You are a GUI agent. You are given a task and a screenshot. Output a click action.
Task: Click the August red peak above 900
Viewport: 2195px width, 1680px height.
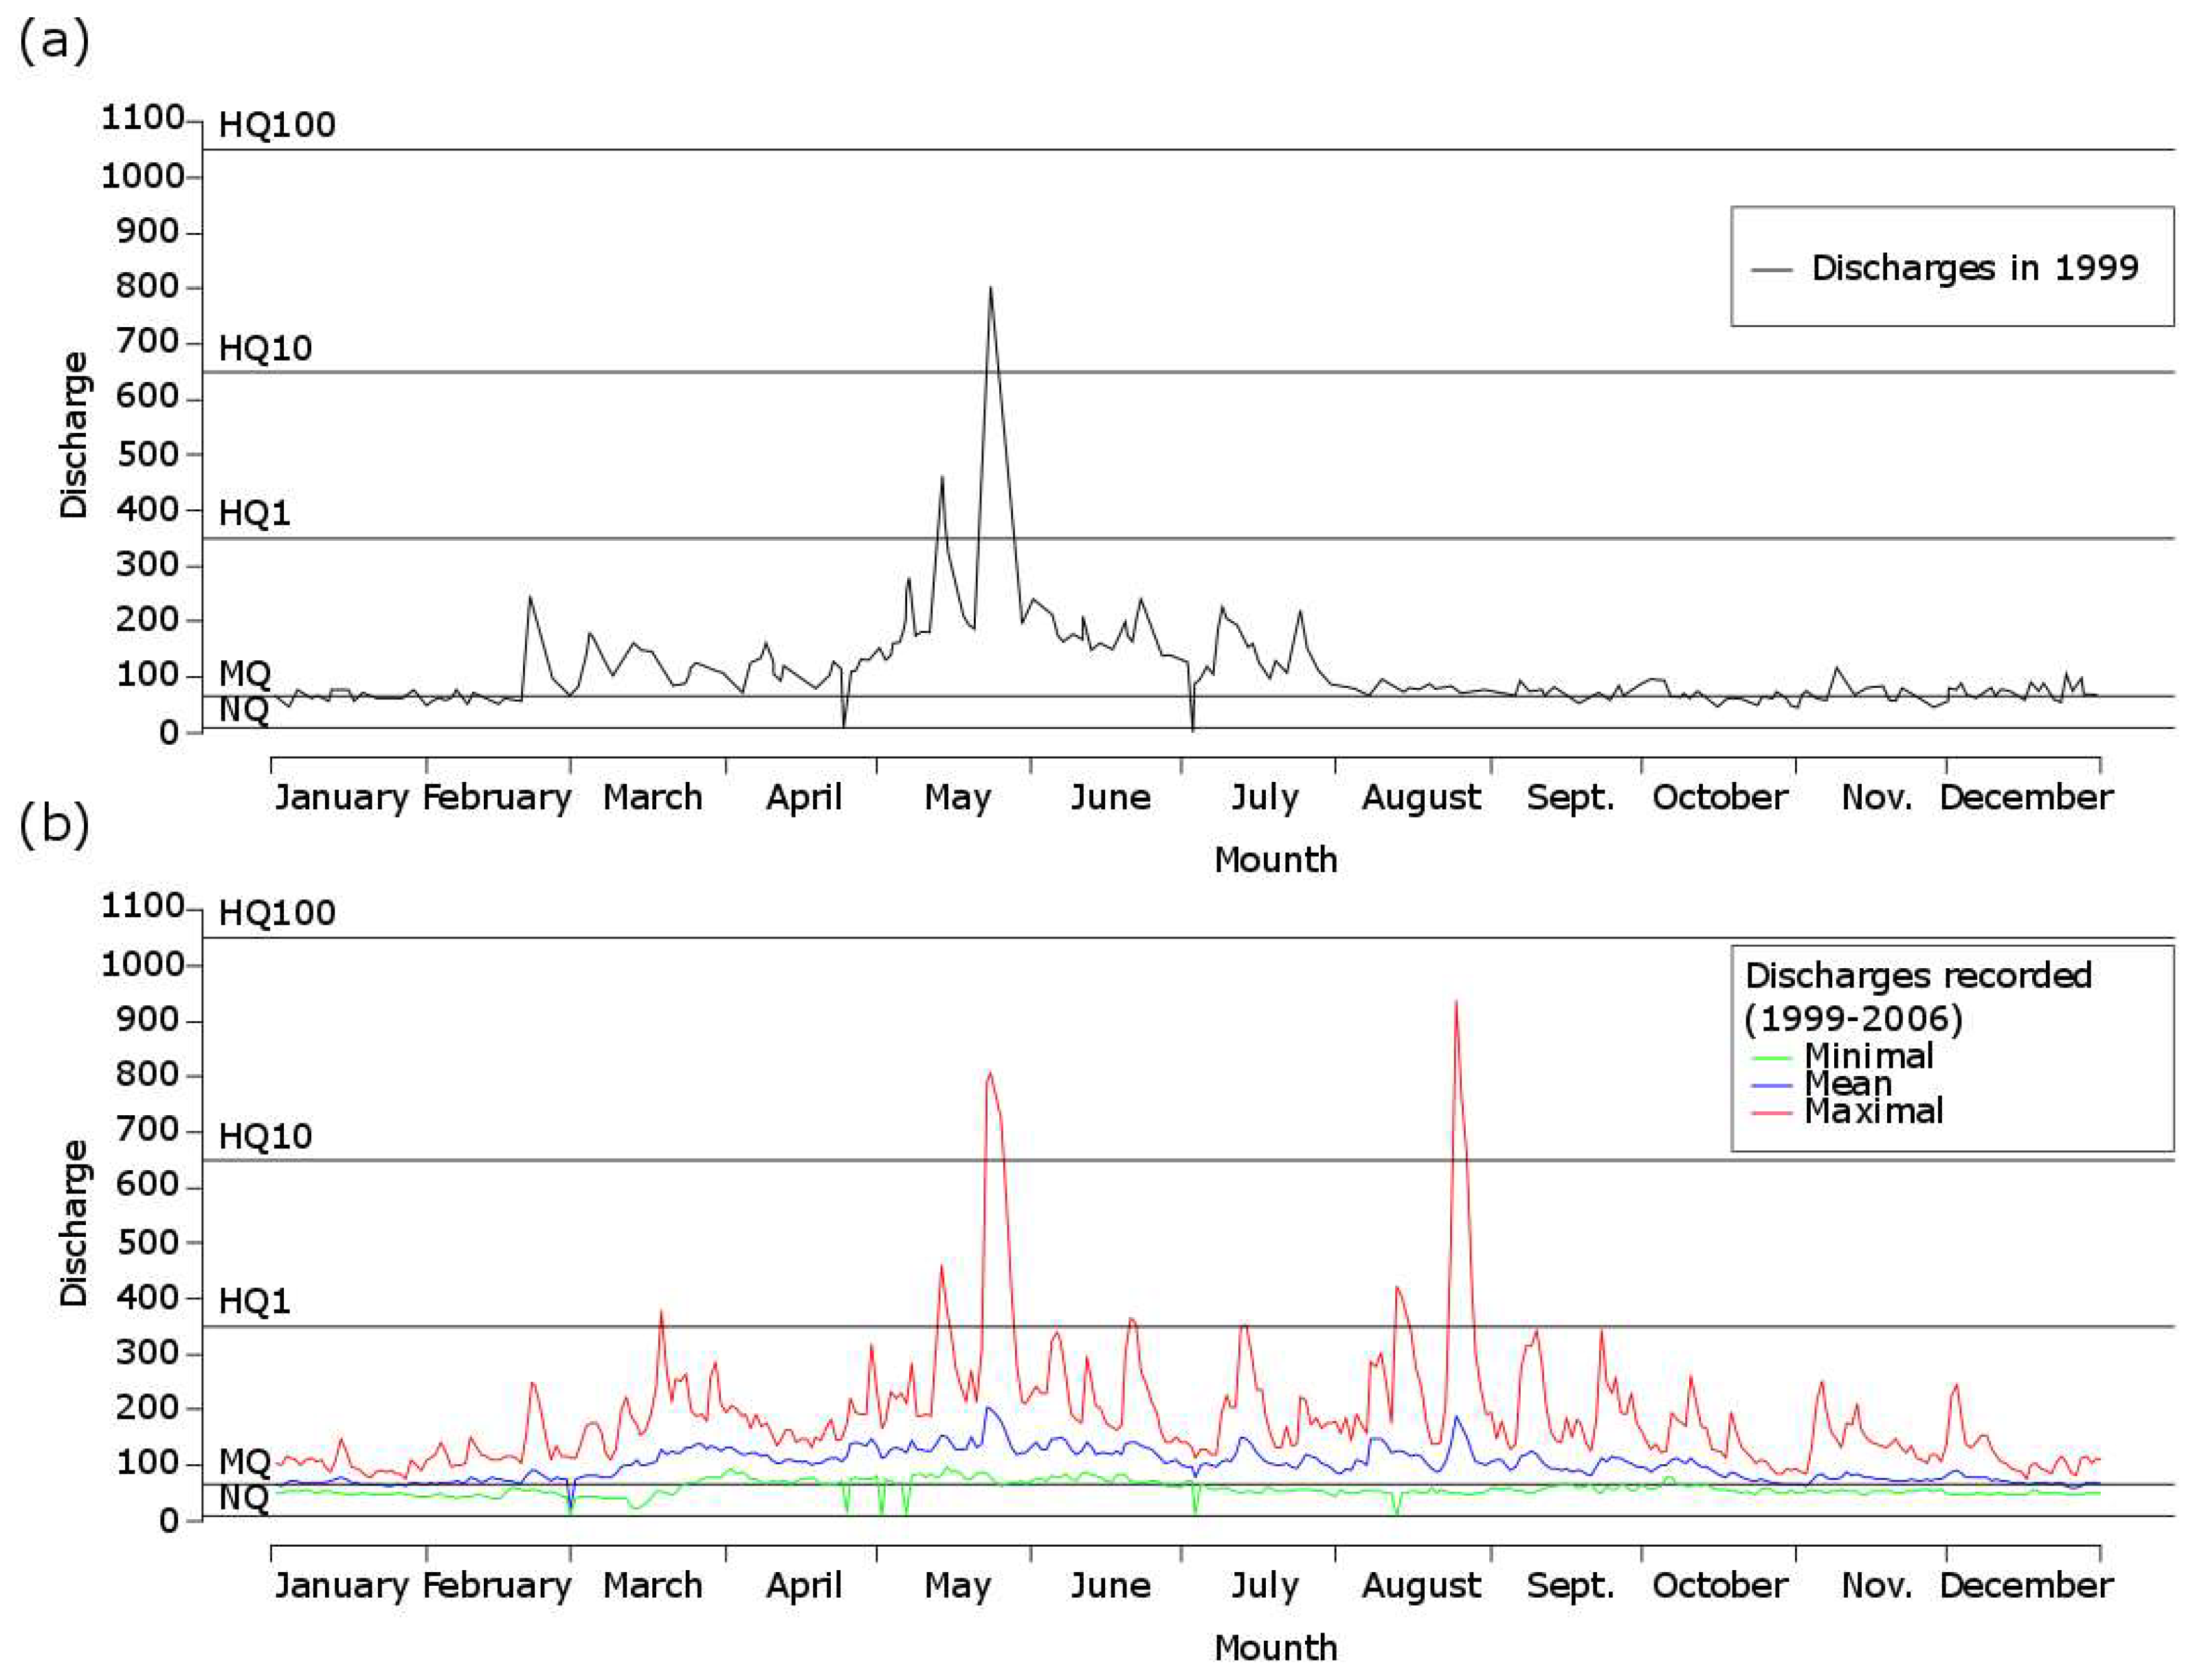[1455, 1004]
